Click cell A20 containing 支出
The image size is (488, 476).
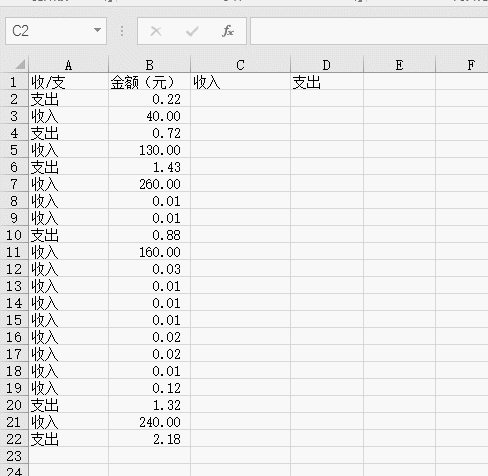pos(69,405)
